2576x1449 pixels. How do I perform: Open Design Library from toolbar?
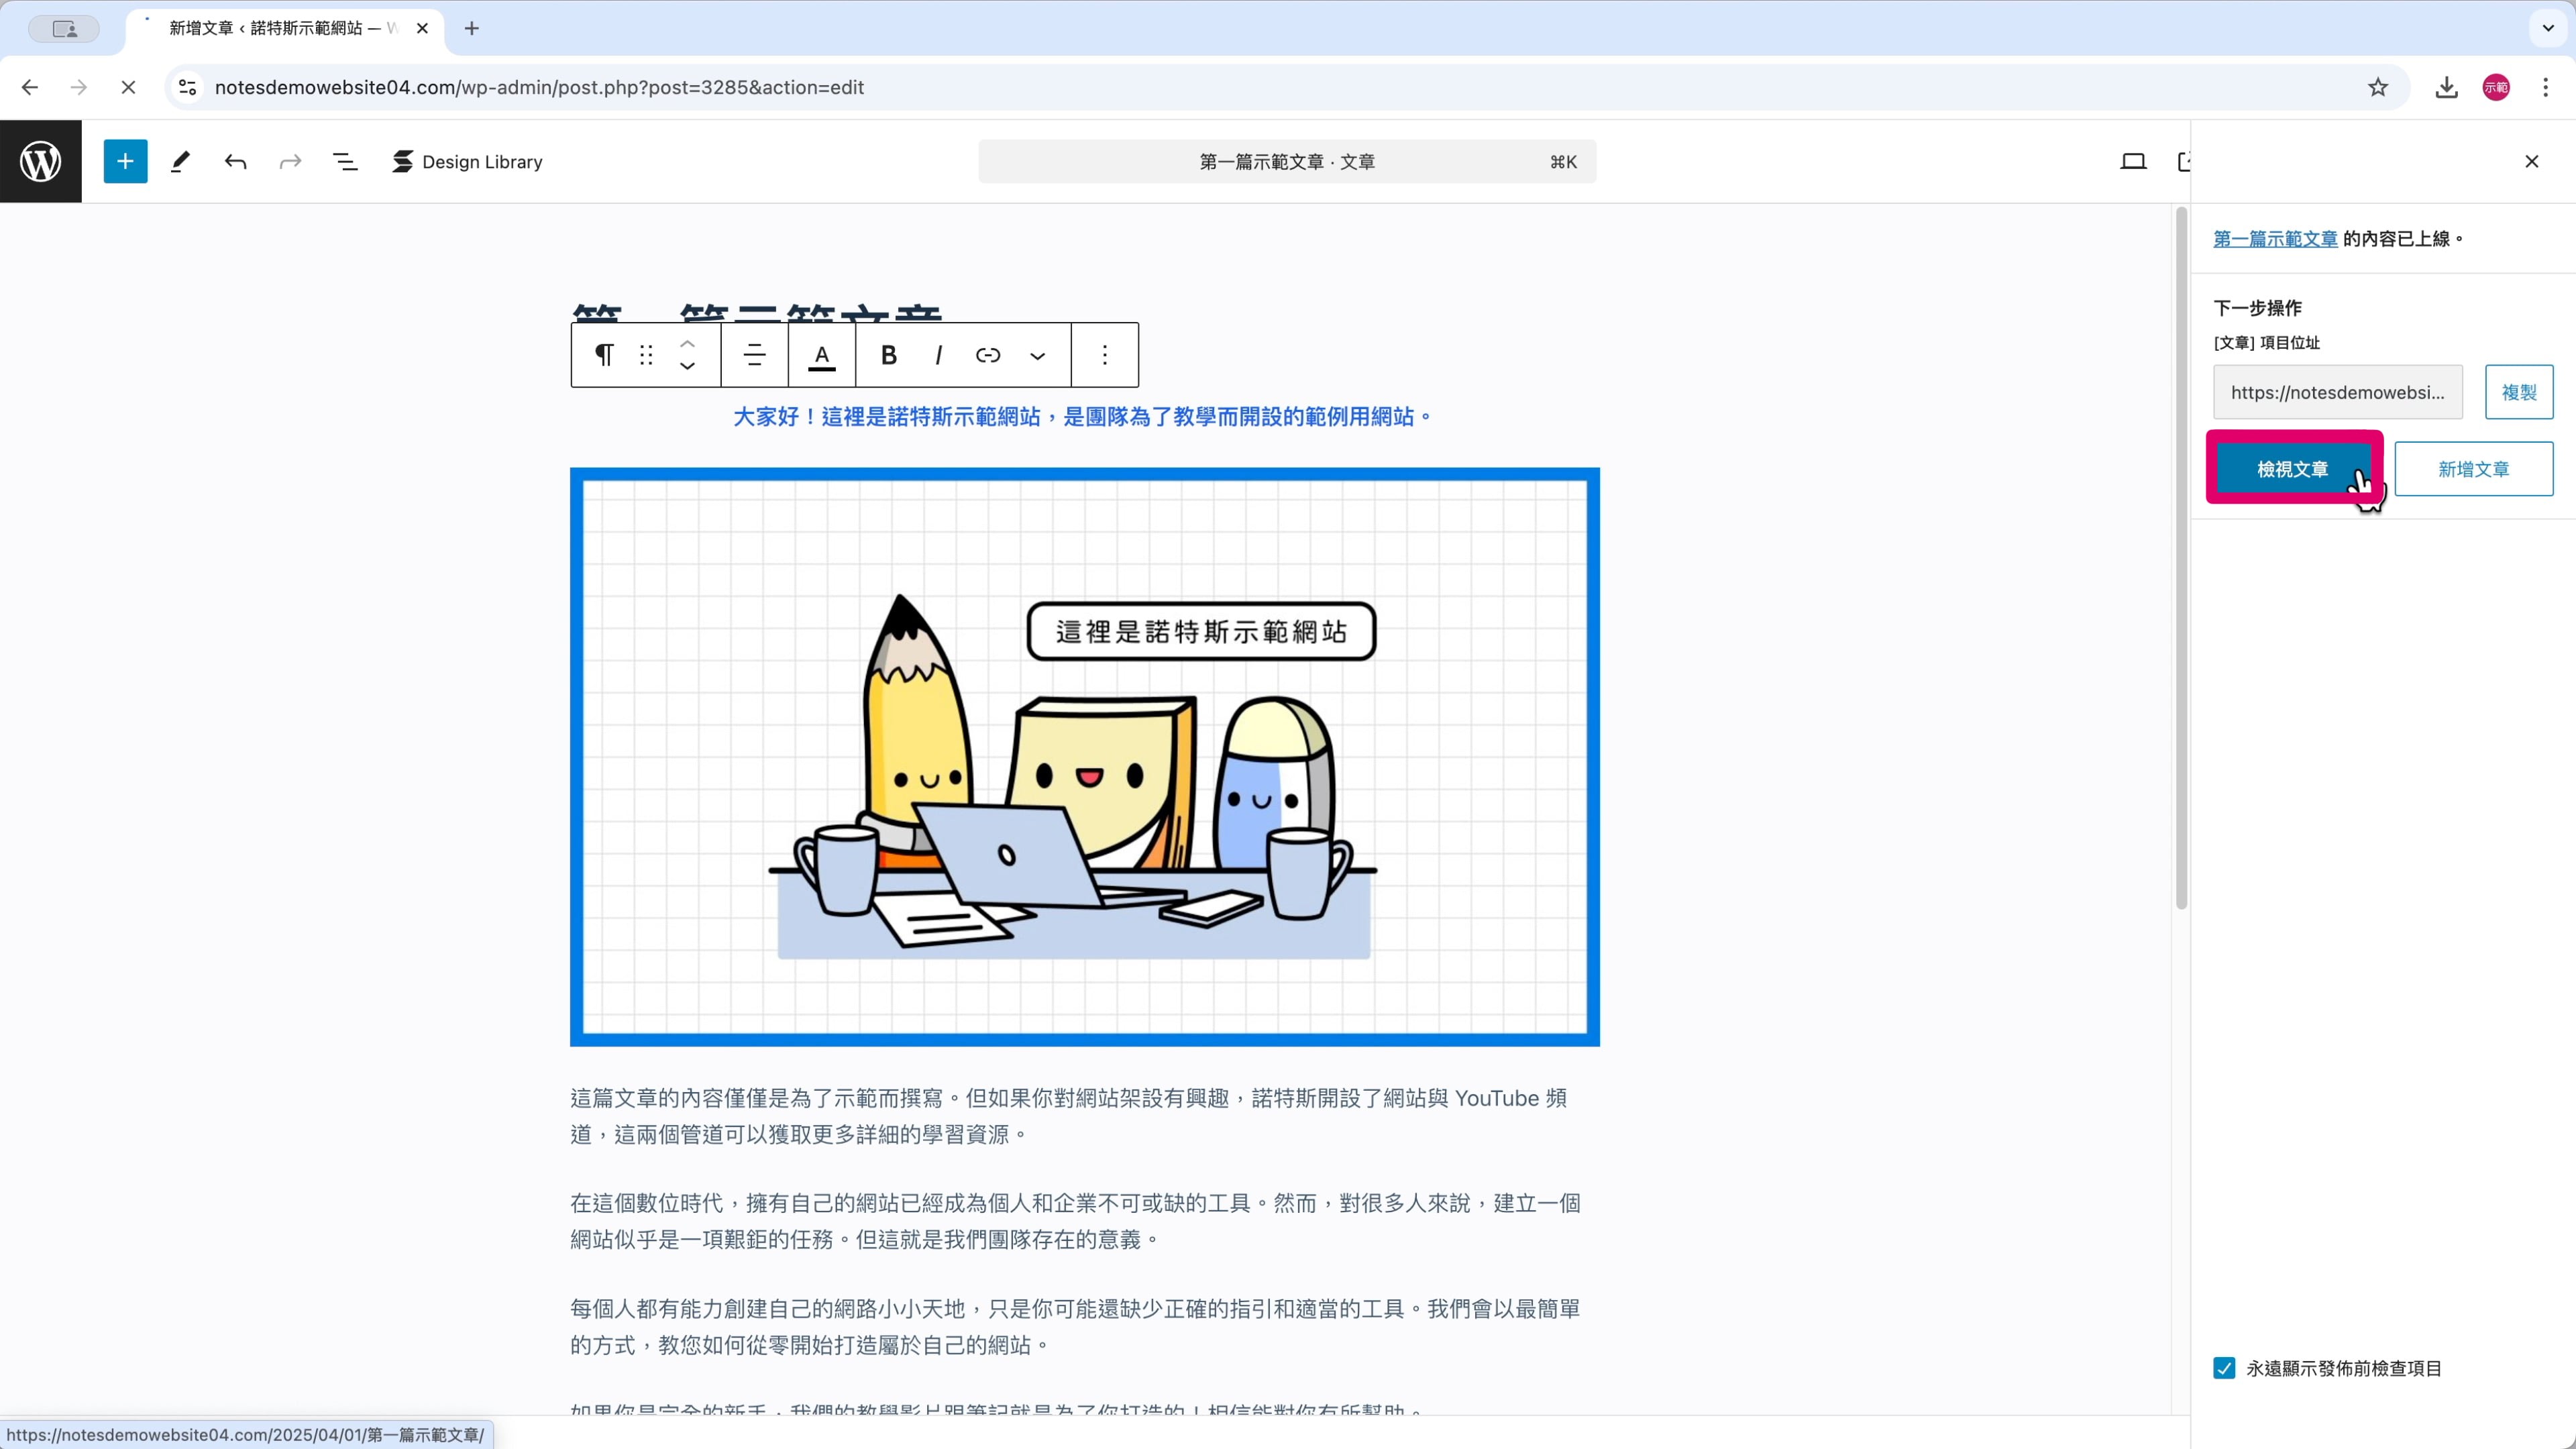[x=467, y=161]
